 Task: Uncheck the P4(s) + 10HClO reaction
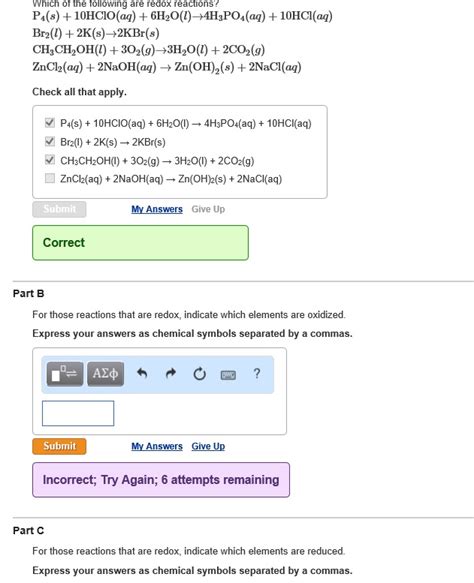pos(50,123)
